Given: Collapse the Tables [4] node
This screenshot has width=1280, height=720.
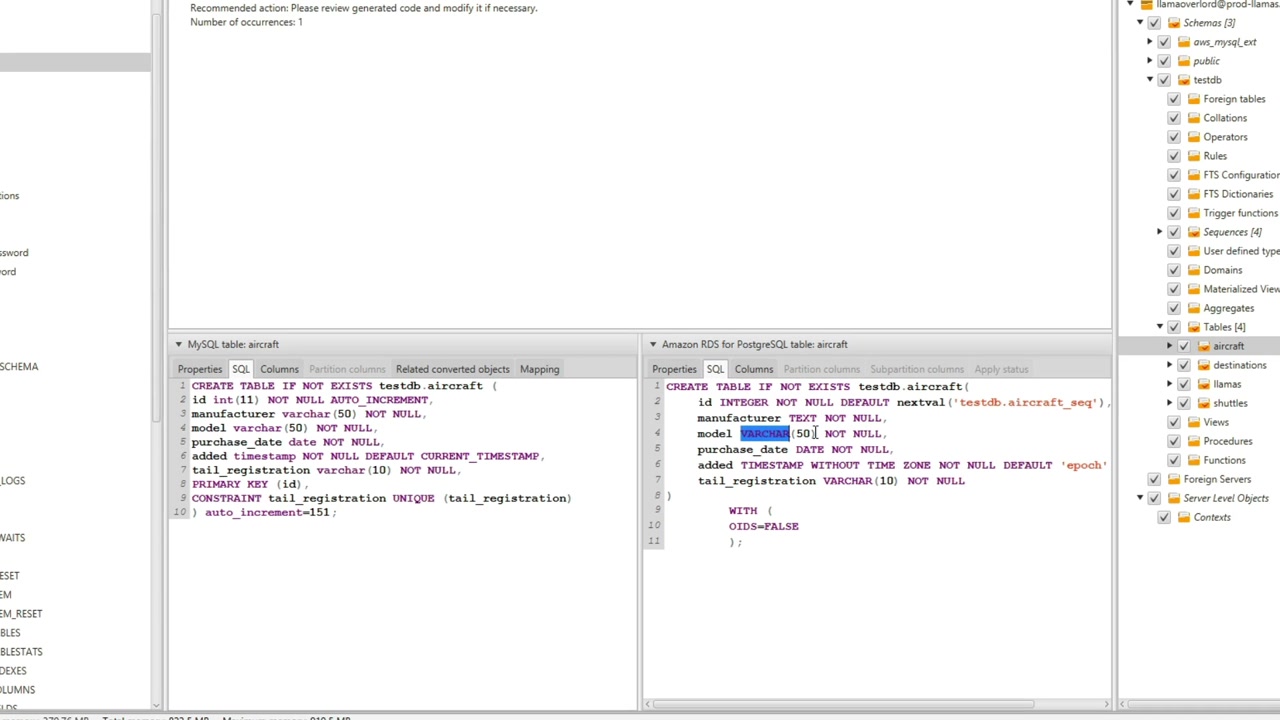Looking at the screenshot, I should 1160,327.
